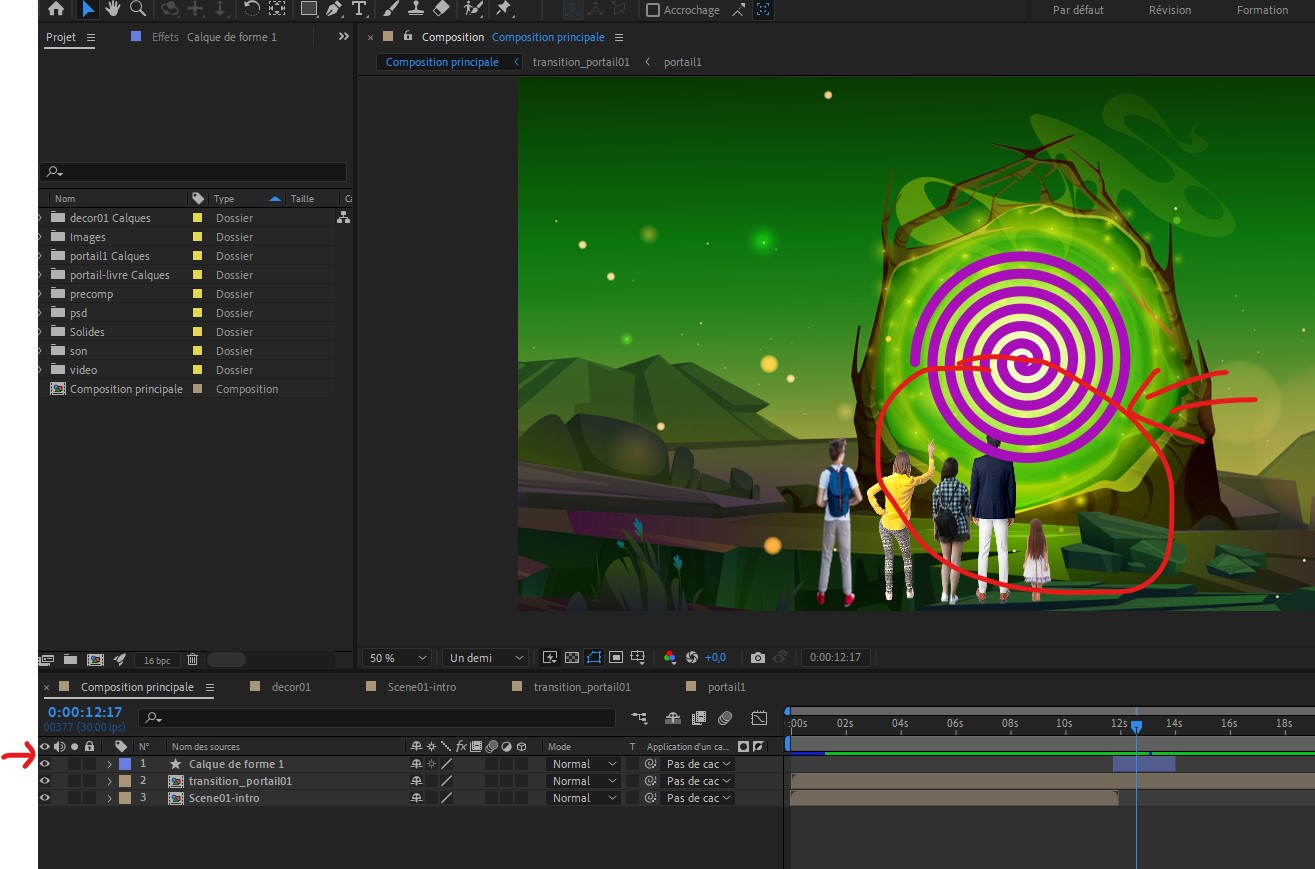Image resolution: width=1315 pixels, height=869 pixels.
Task: Click the blue label swatch of Calque de forme 1
Action: coord(125,764)
